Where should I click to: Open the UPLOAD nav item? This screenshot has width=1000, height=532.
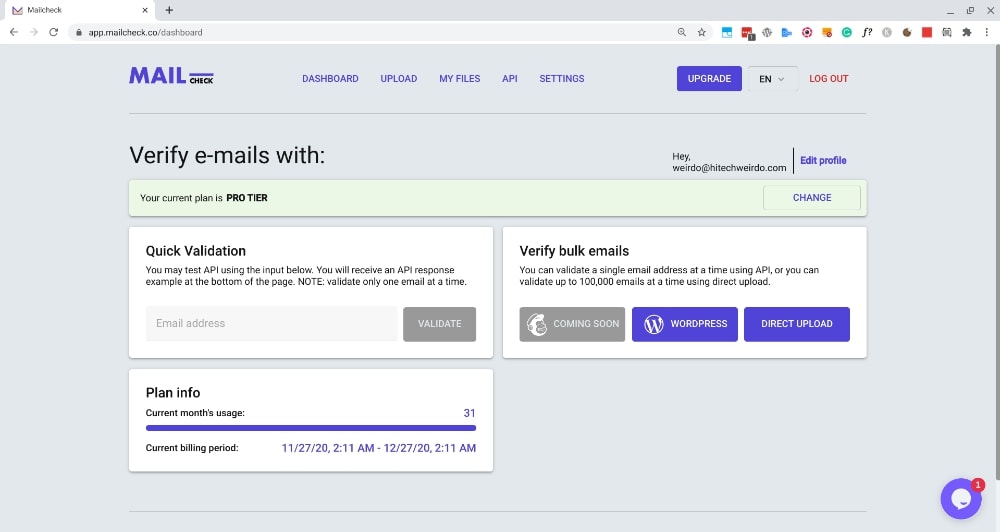point(399,78)
